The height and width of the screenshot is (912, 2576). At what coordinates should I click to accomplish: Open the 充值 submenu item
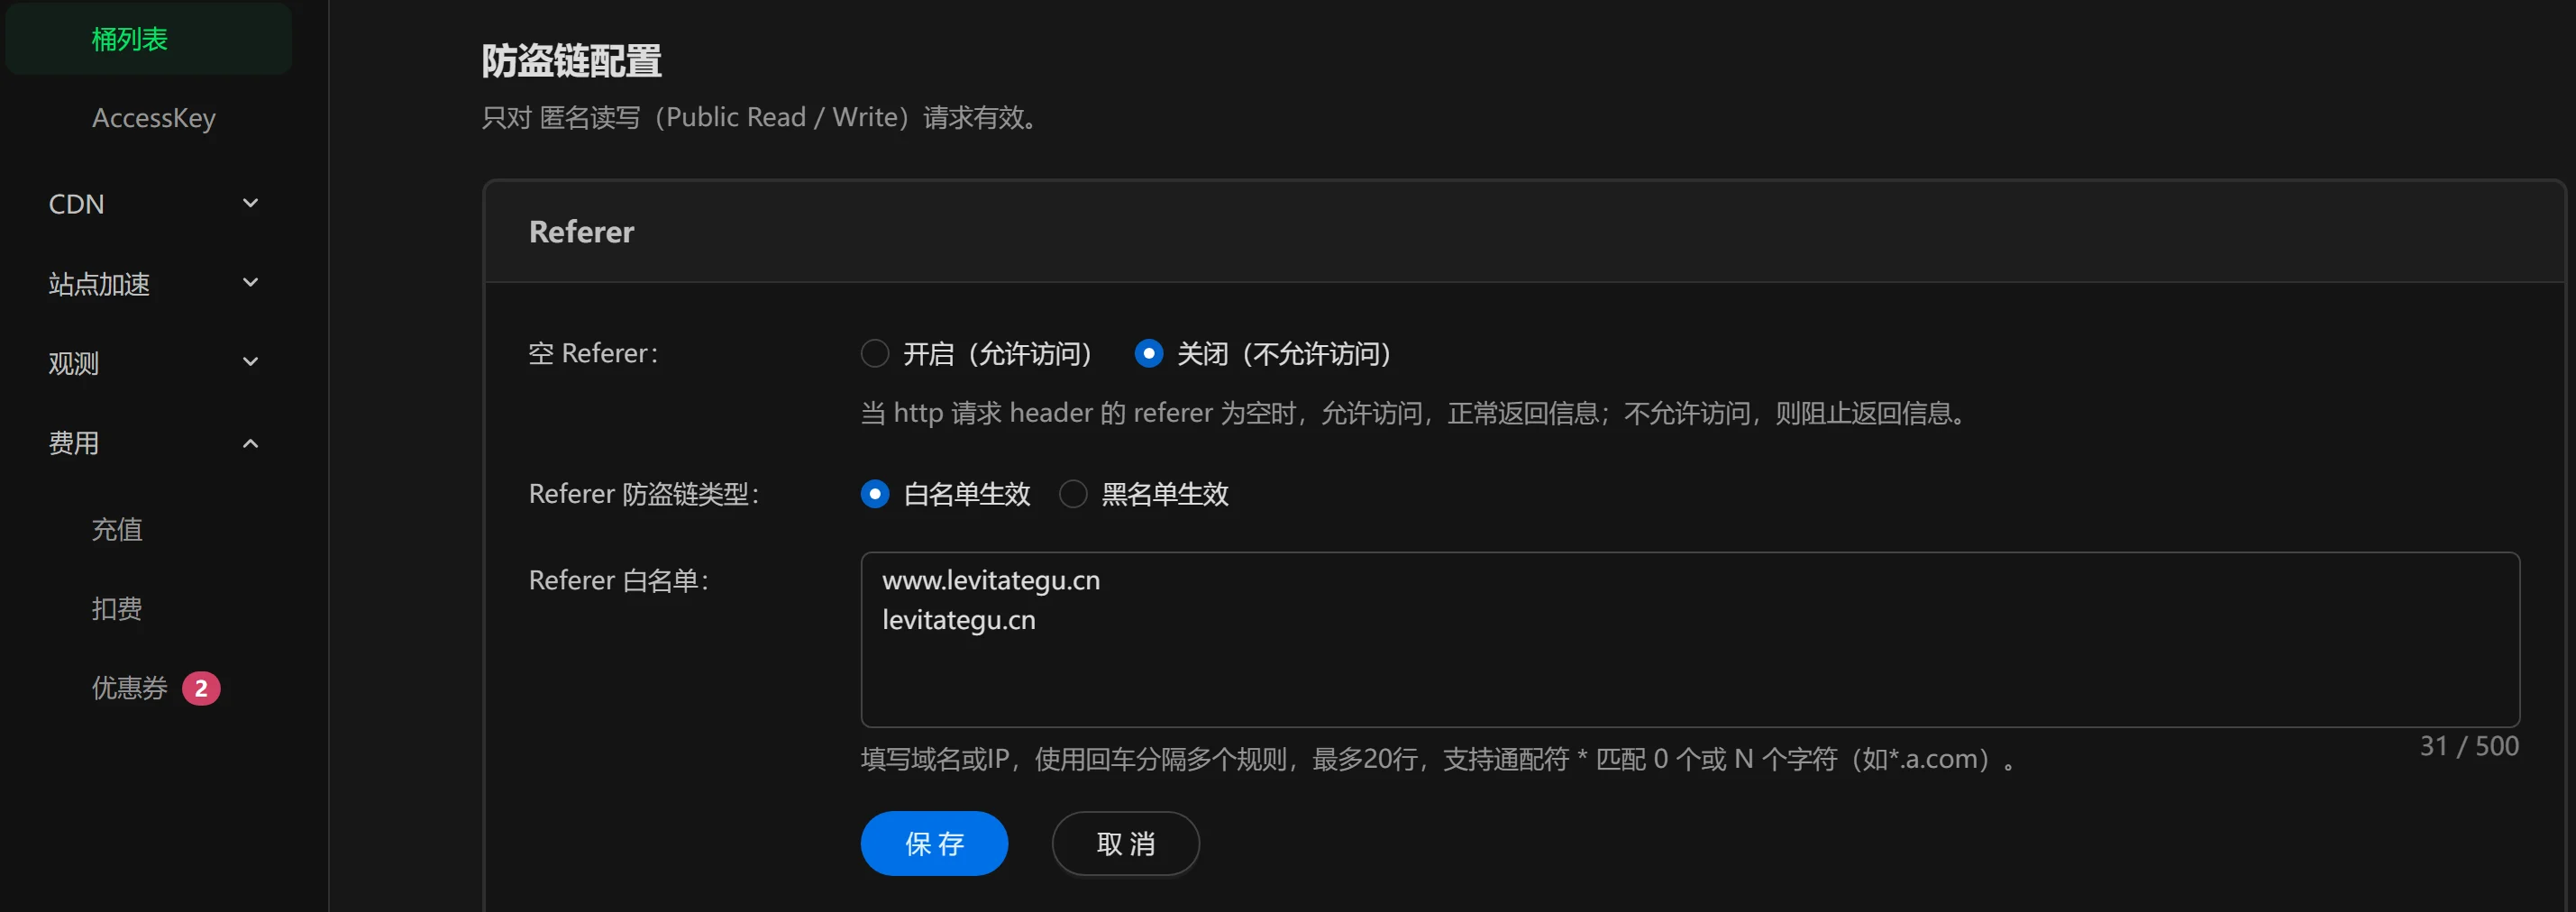[x=117, y=529]
